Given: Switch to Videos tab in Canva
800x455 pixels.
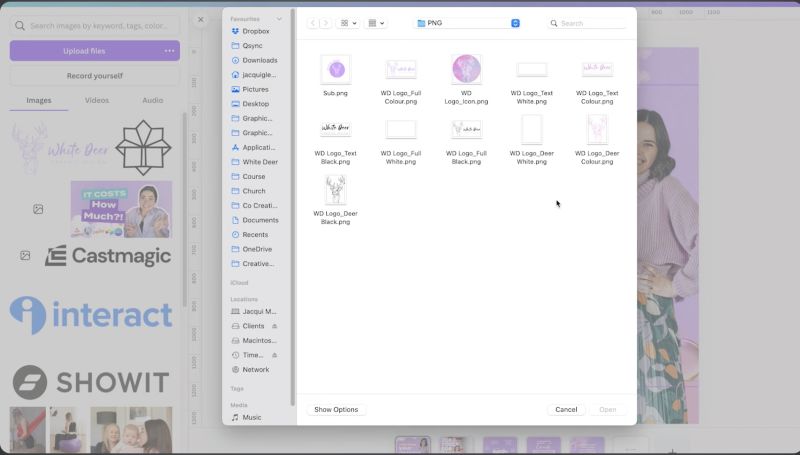Looking at the screenshot, I should pos(97,100).
